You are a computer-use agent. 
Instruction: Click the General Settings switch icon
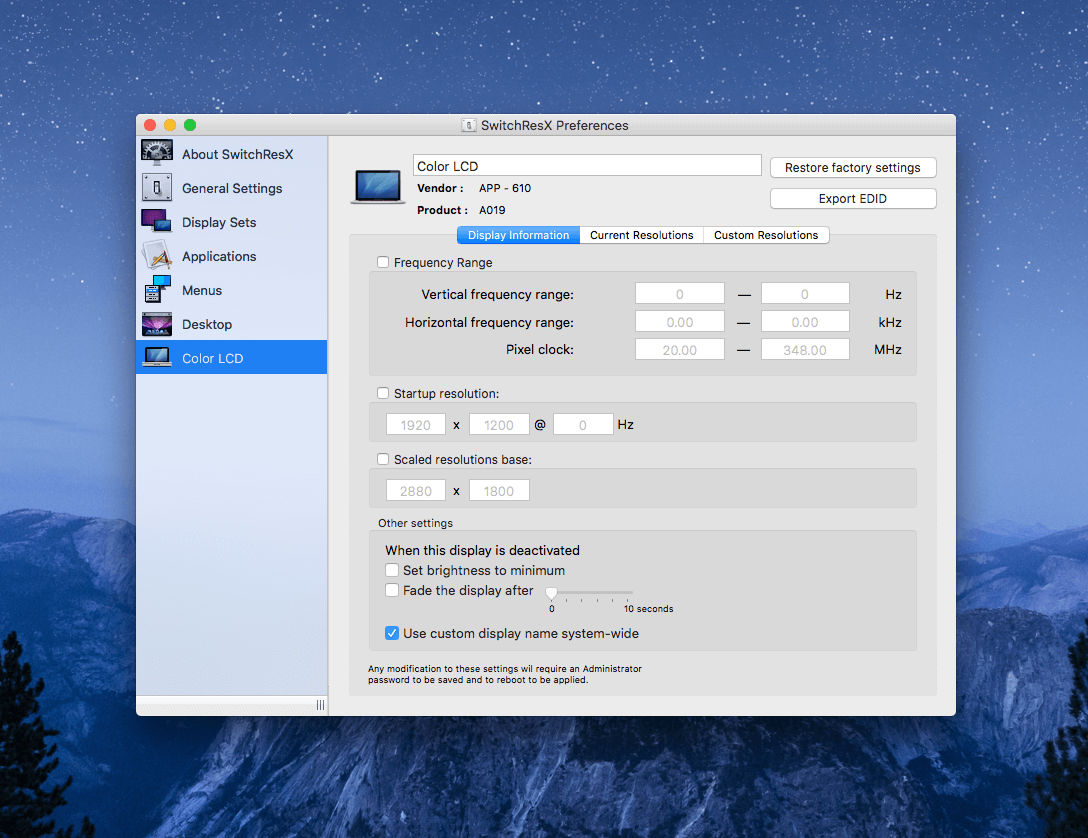point(157,187)
